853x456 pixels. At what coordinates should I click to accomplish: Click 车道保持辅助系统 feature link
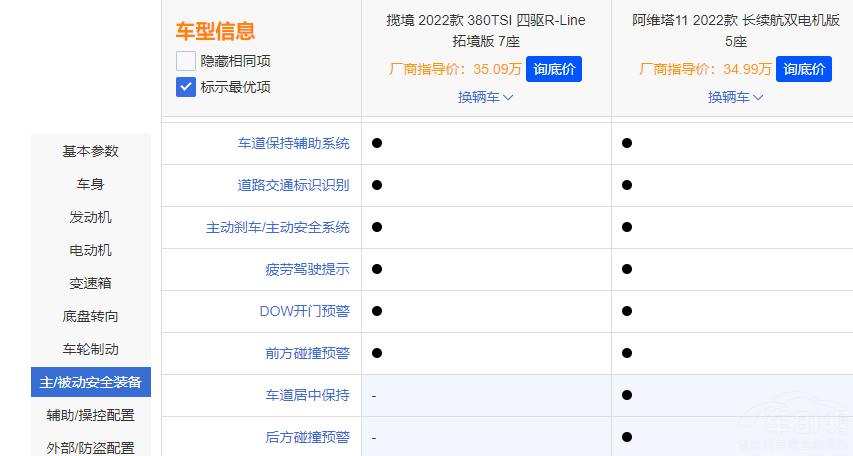click(x=293, y=143)
